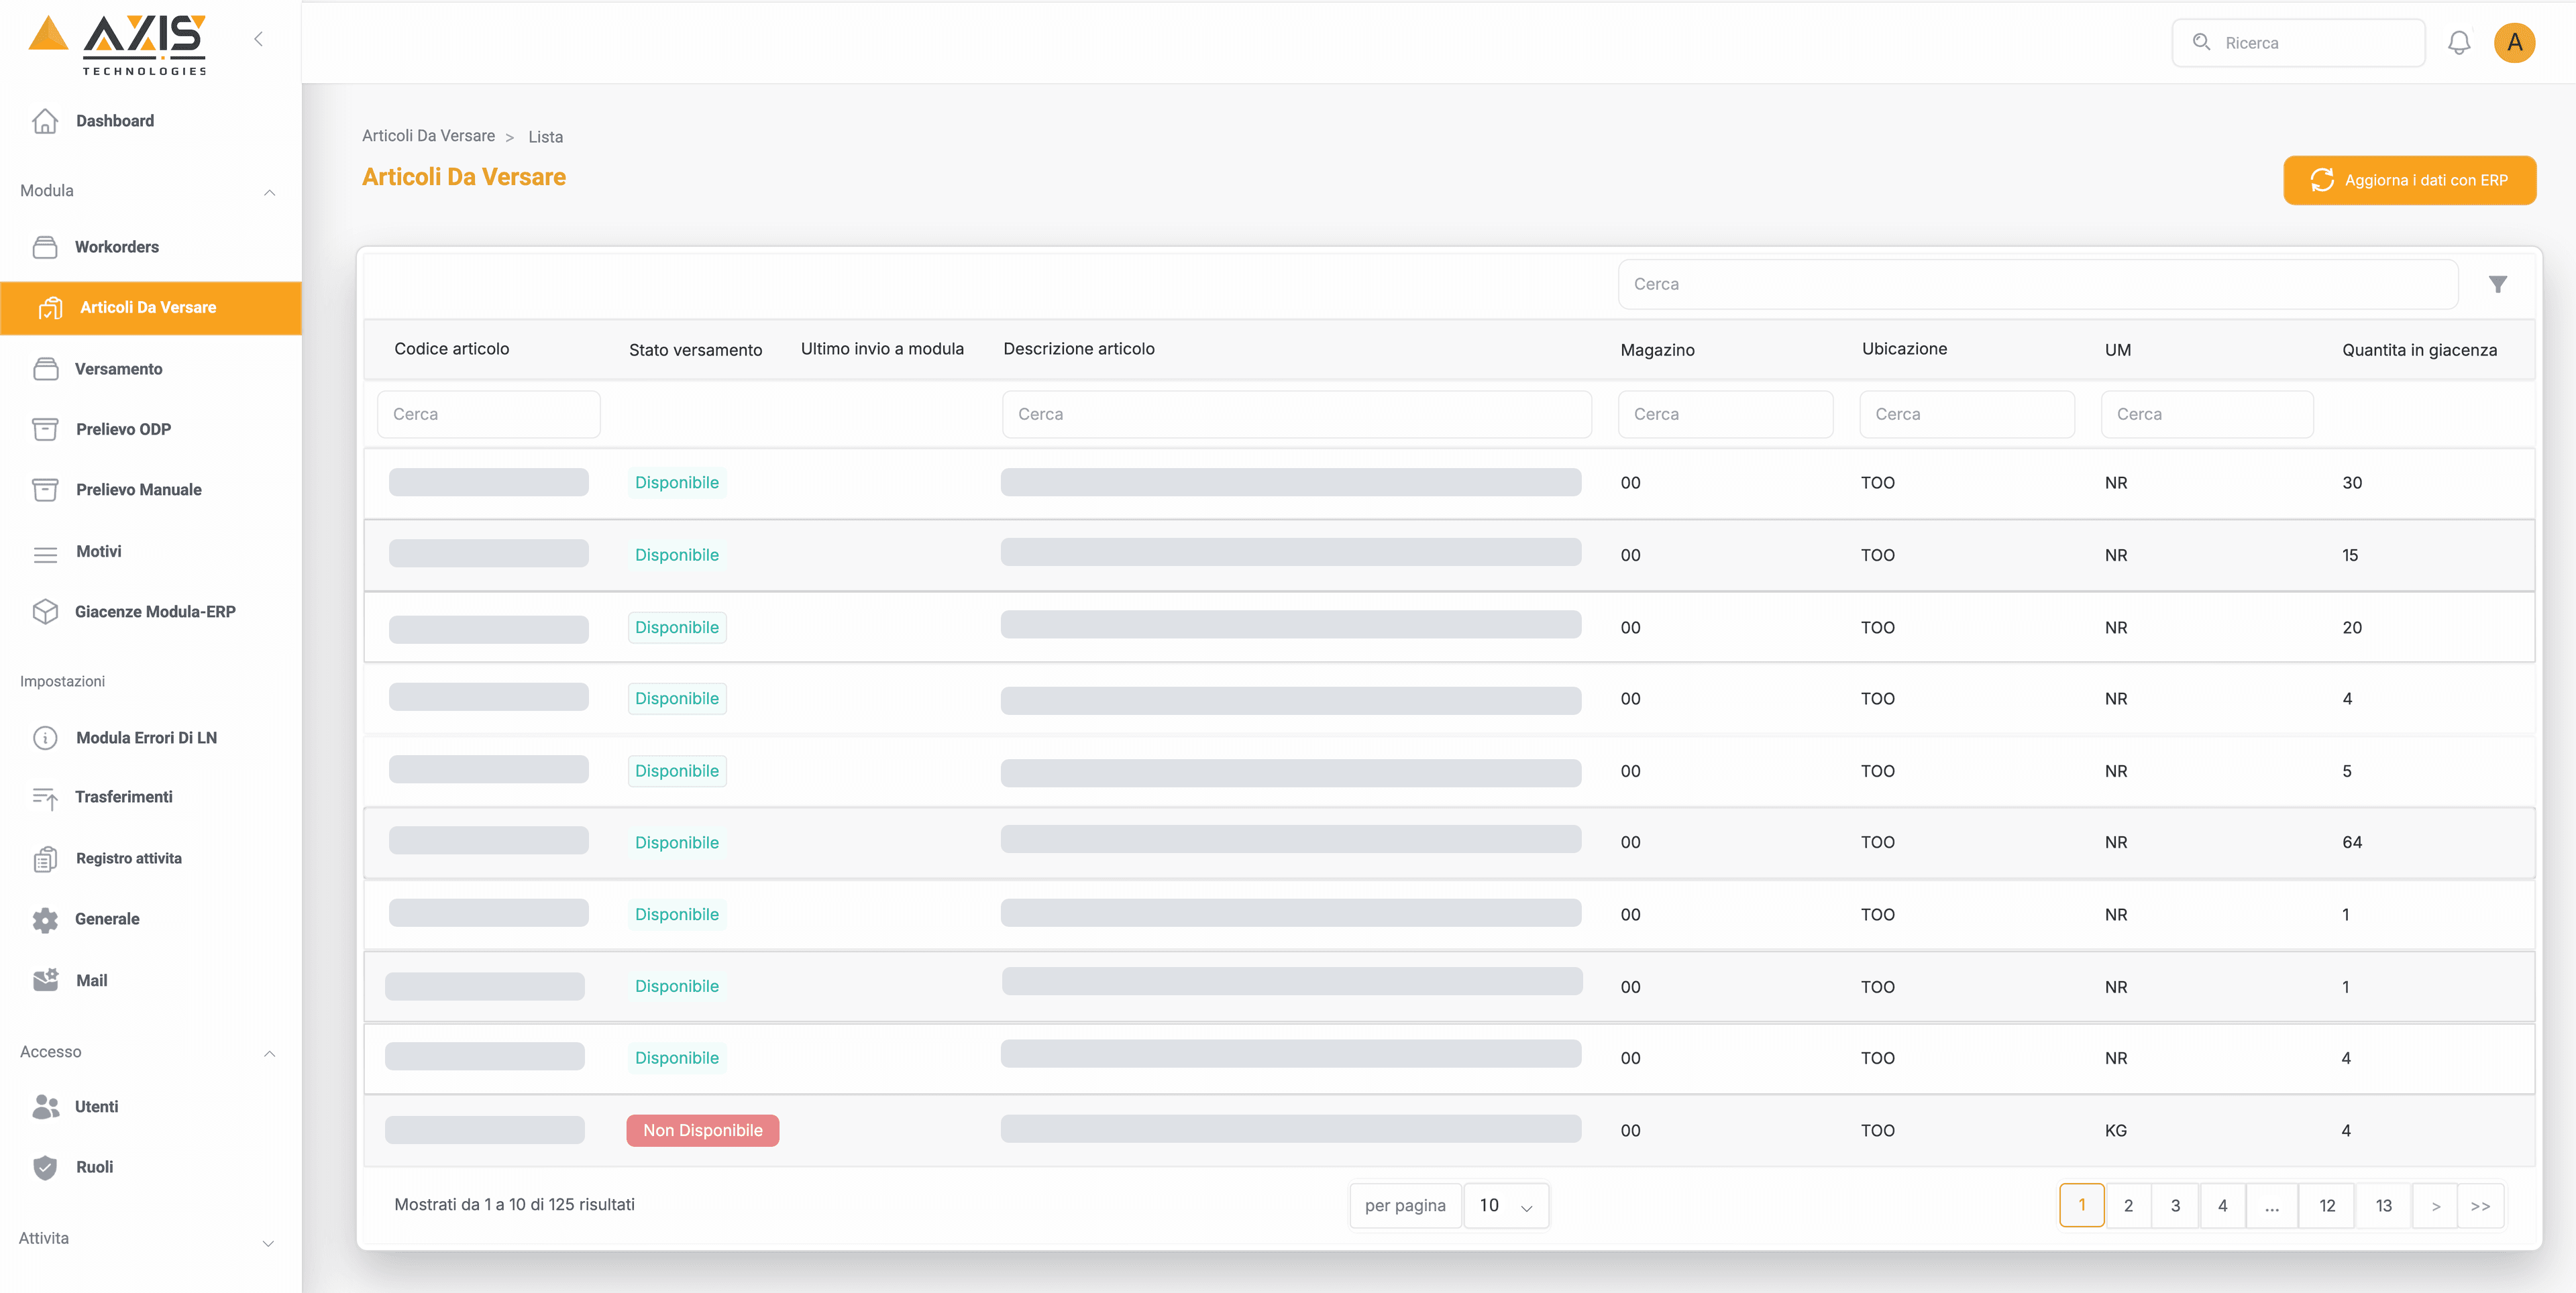Screen dimensions: 2576x1293
Task: Open the per pagina dropdown
Action: coord(1506,1205)
